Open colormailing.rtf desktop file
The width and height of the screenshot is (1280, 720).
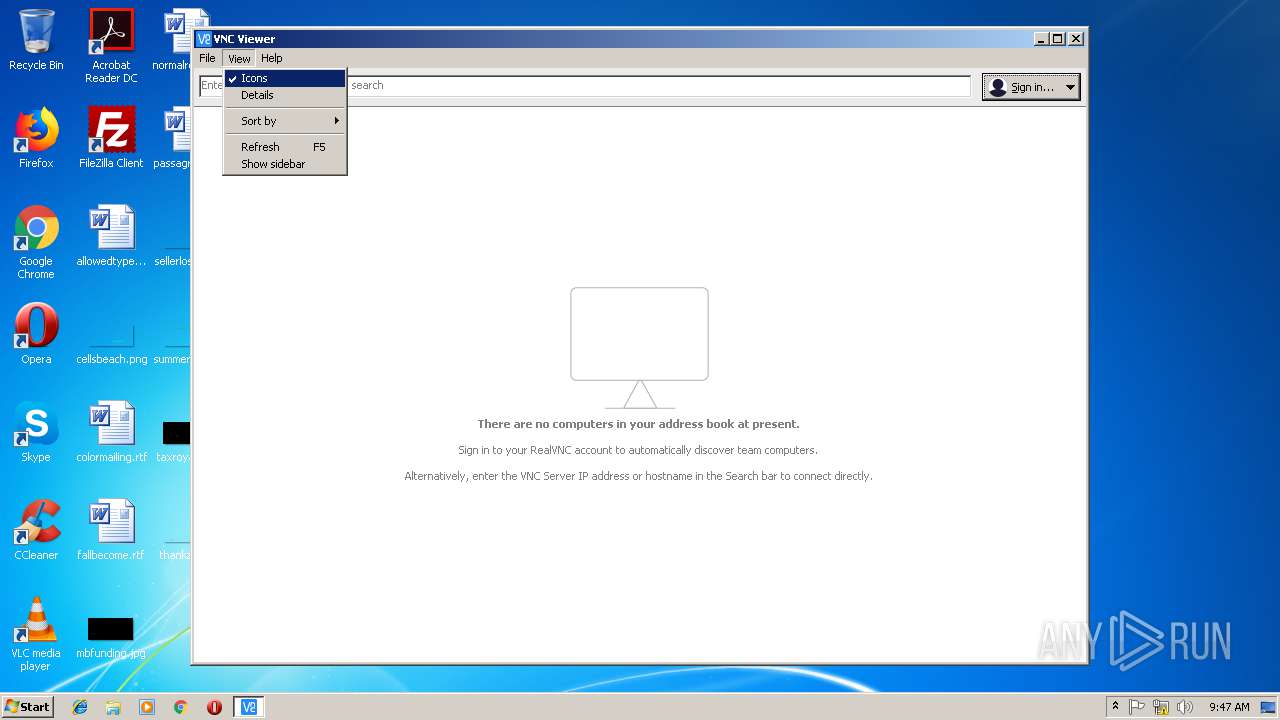[x=111, y=432]
